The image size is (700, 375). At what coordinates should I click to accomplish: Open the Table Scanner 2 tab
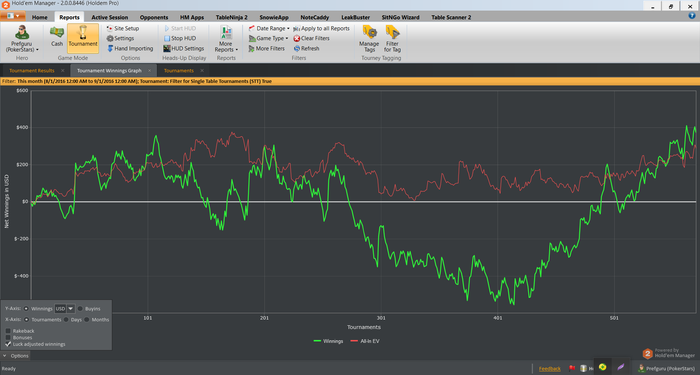tap(451, 17)
